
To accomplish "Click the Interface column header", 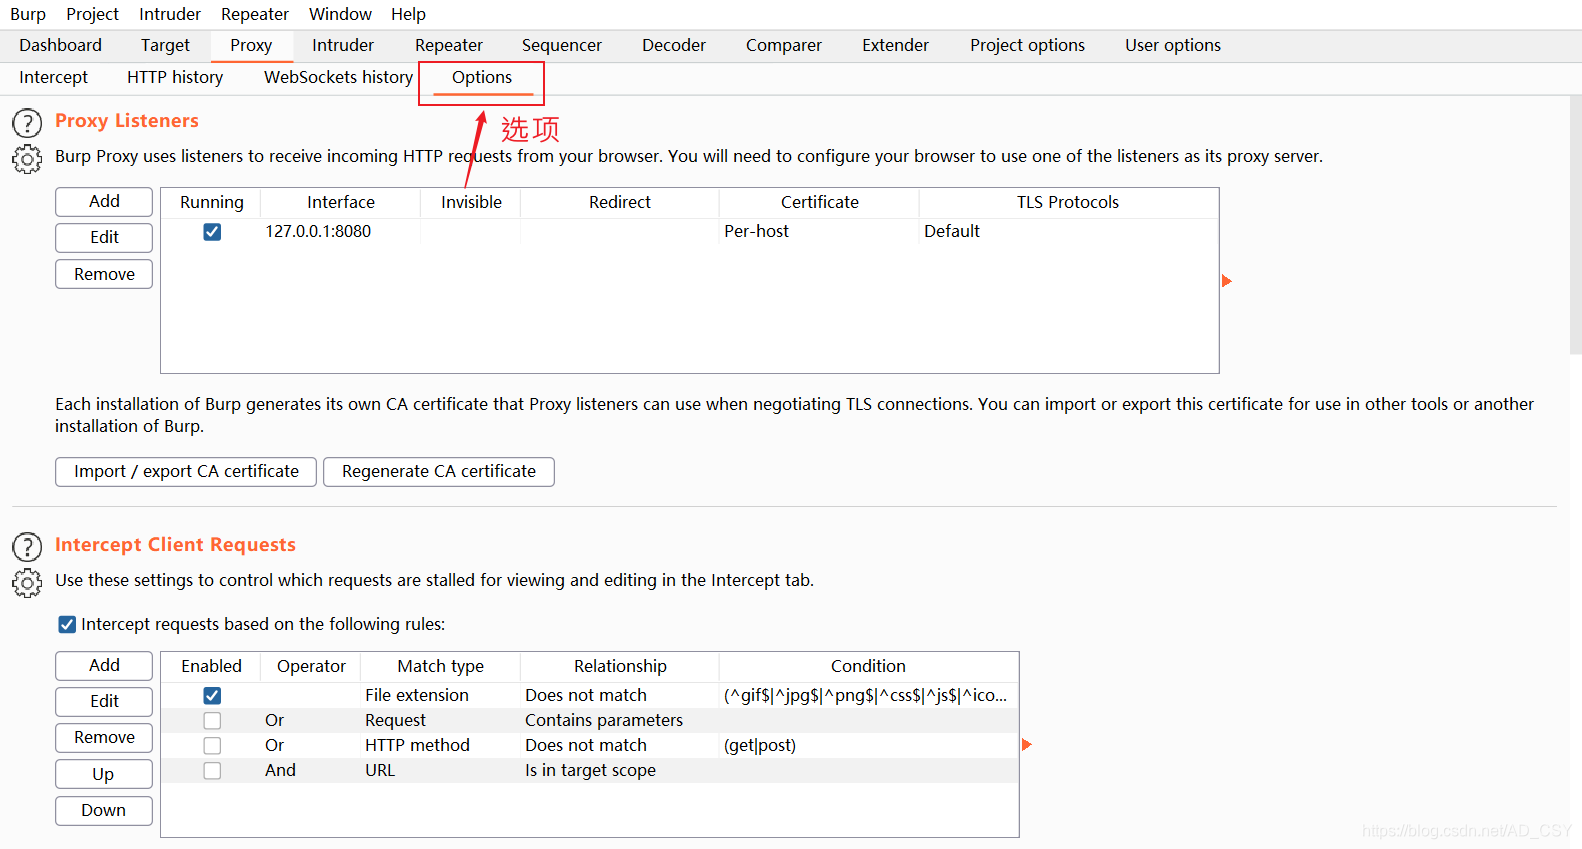I will tap(341, 202).
